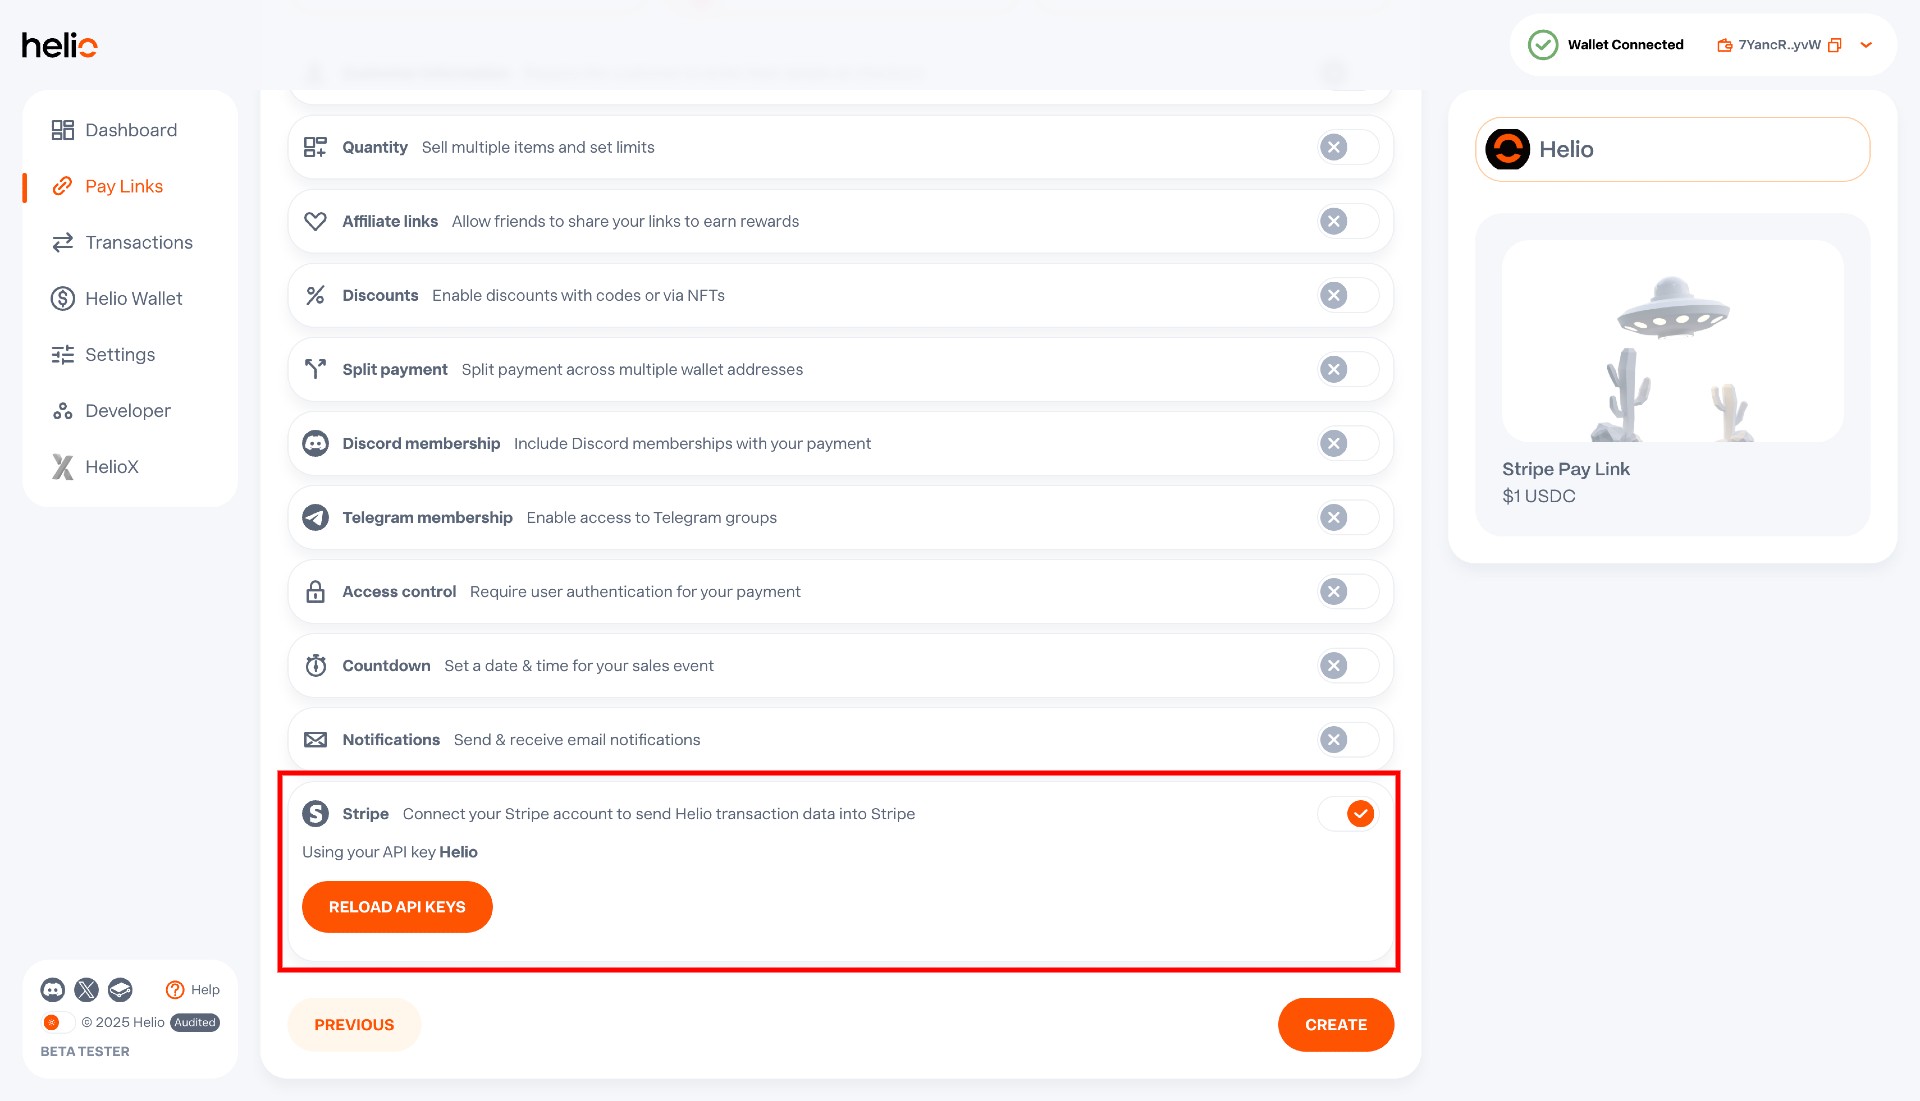Click 'Using your API key Helio' text
The image size is (1920, 1101).
coord(390,852)
